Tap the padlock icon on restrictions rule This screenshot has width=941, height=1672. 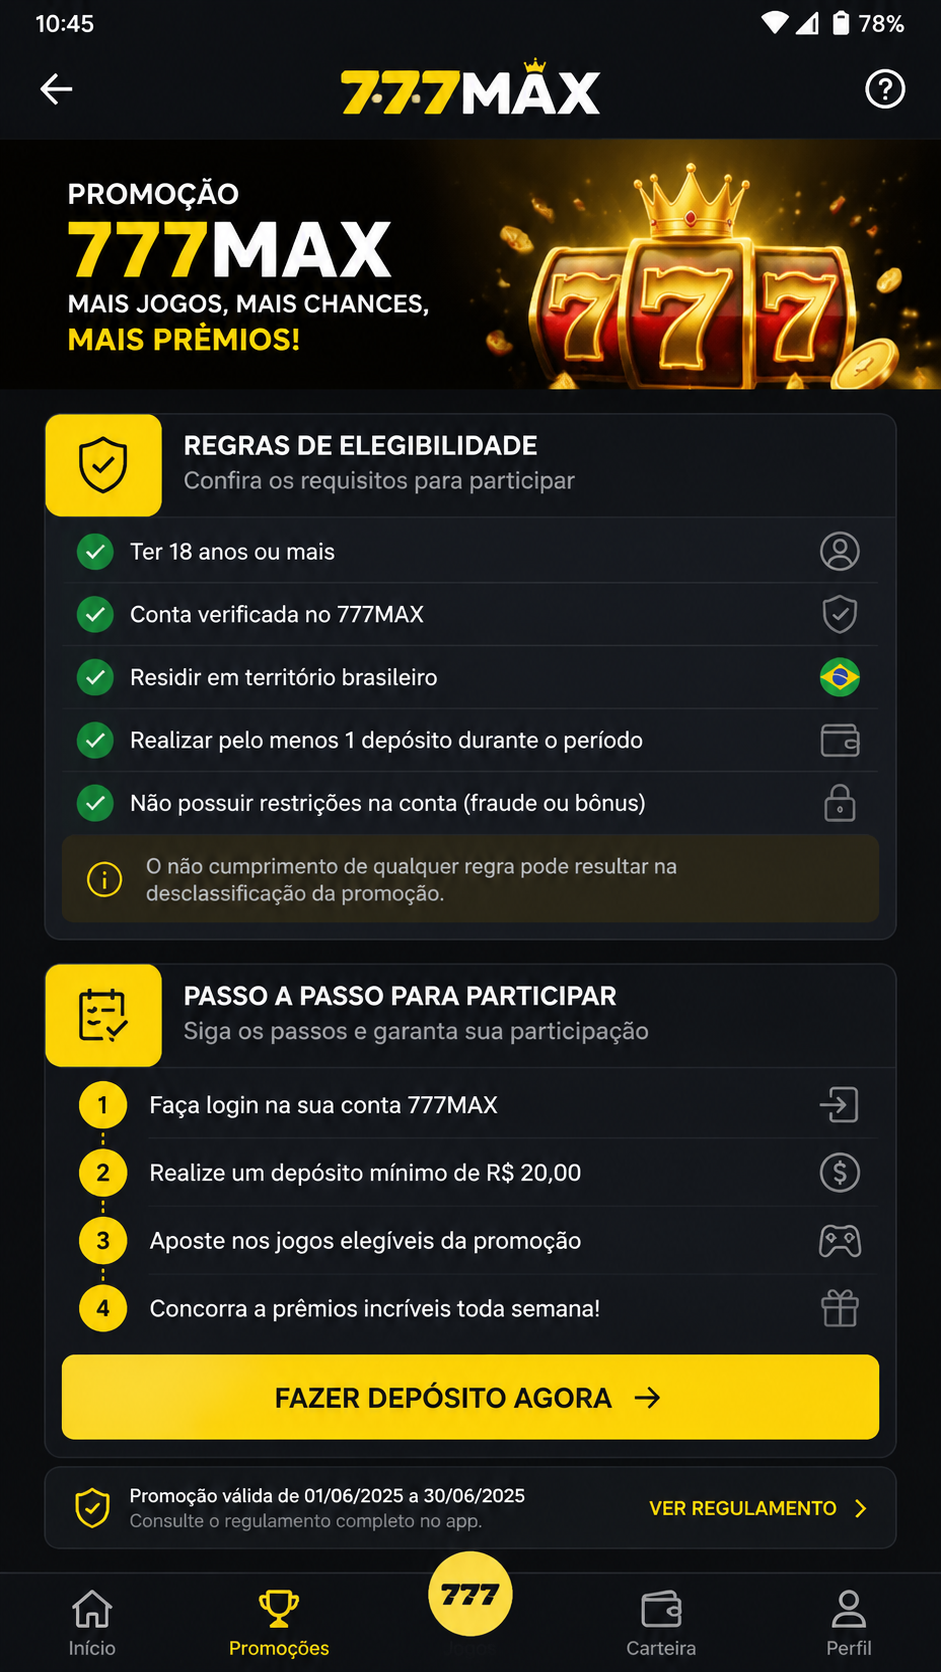pos(840,803)
